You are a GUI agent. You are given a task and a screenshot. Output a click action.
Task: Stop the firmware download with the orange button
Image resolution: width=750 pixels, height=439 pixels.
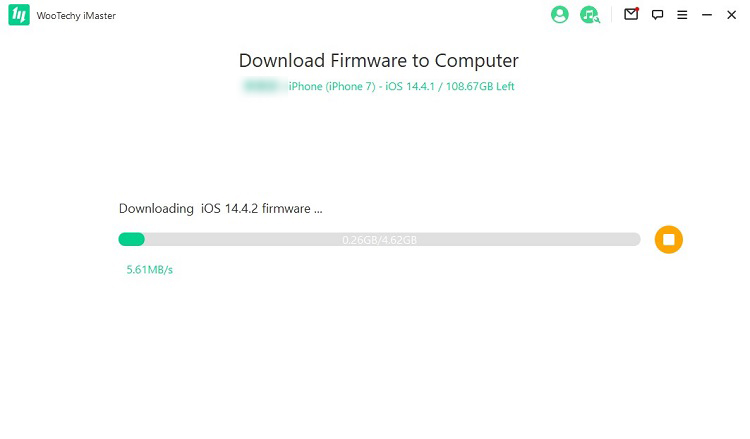(x=669, y=240)
